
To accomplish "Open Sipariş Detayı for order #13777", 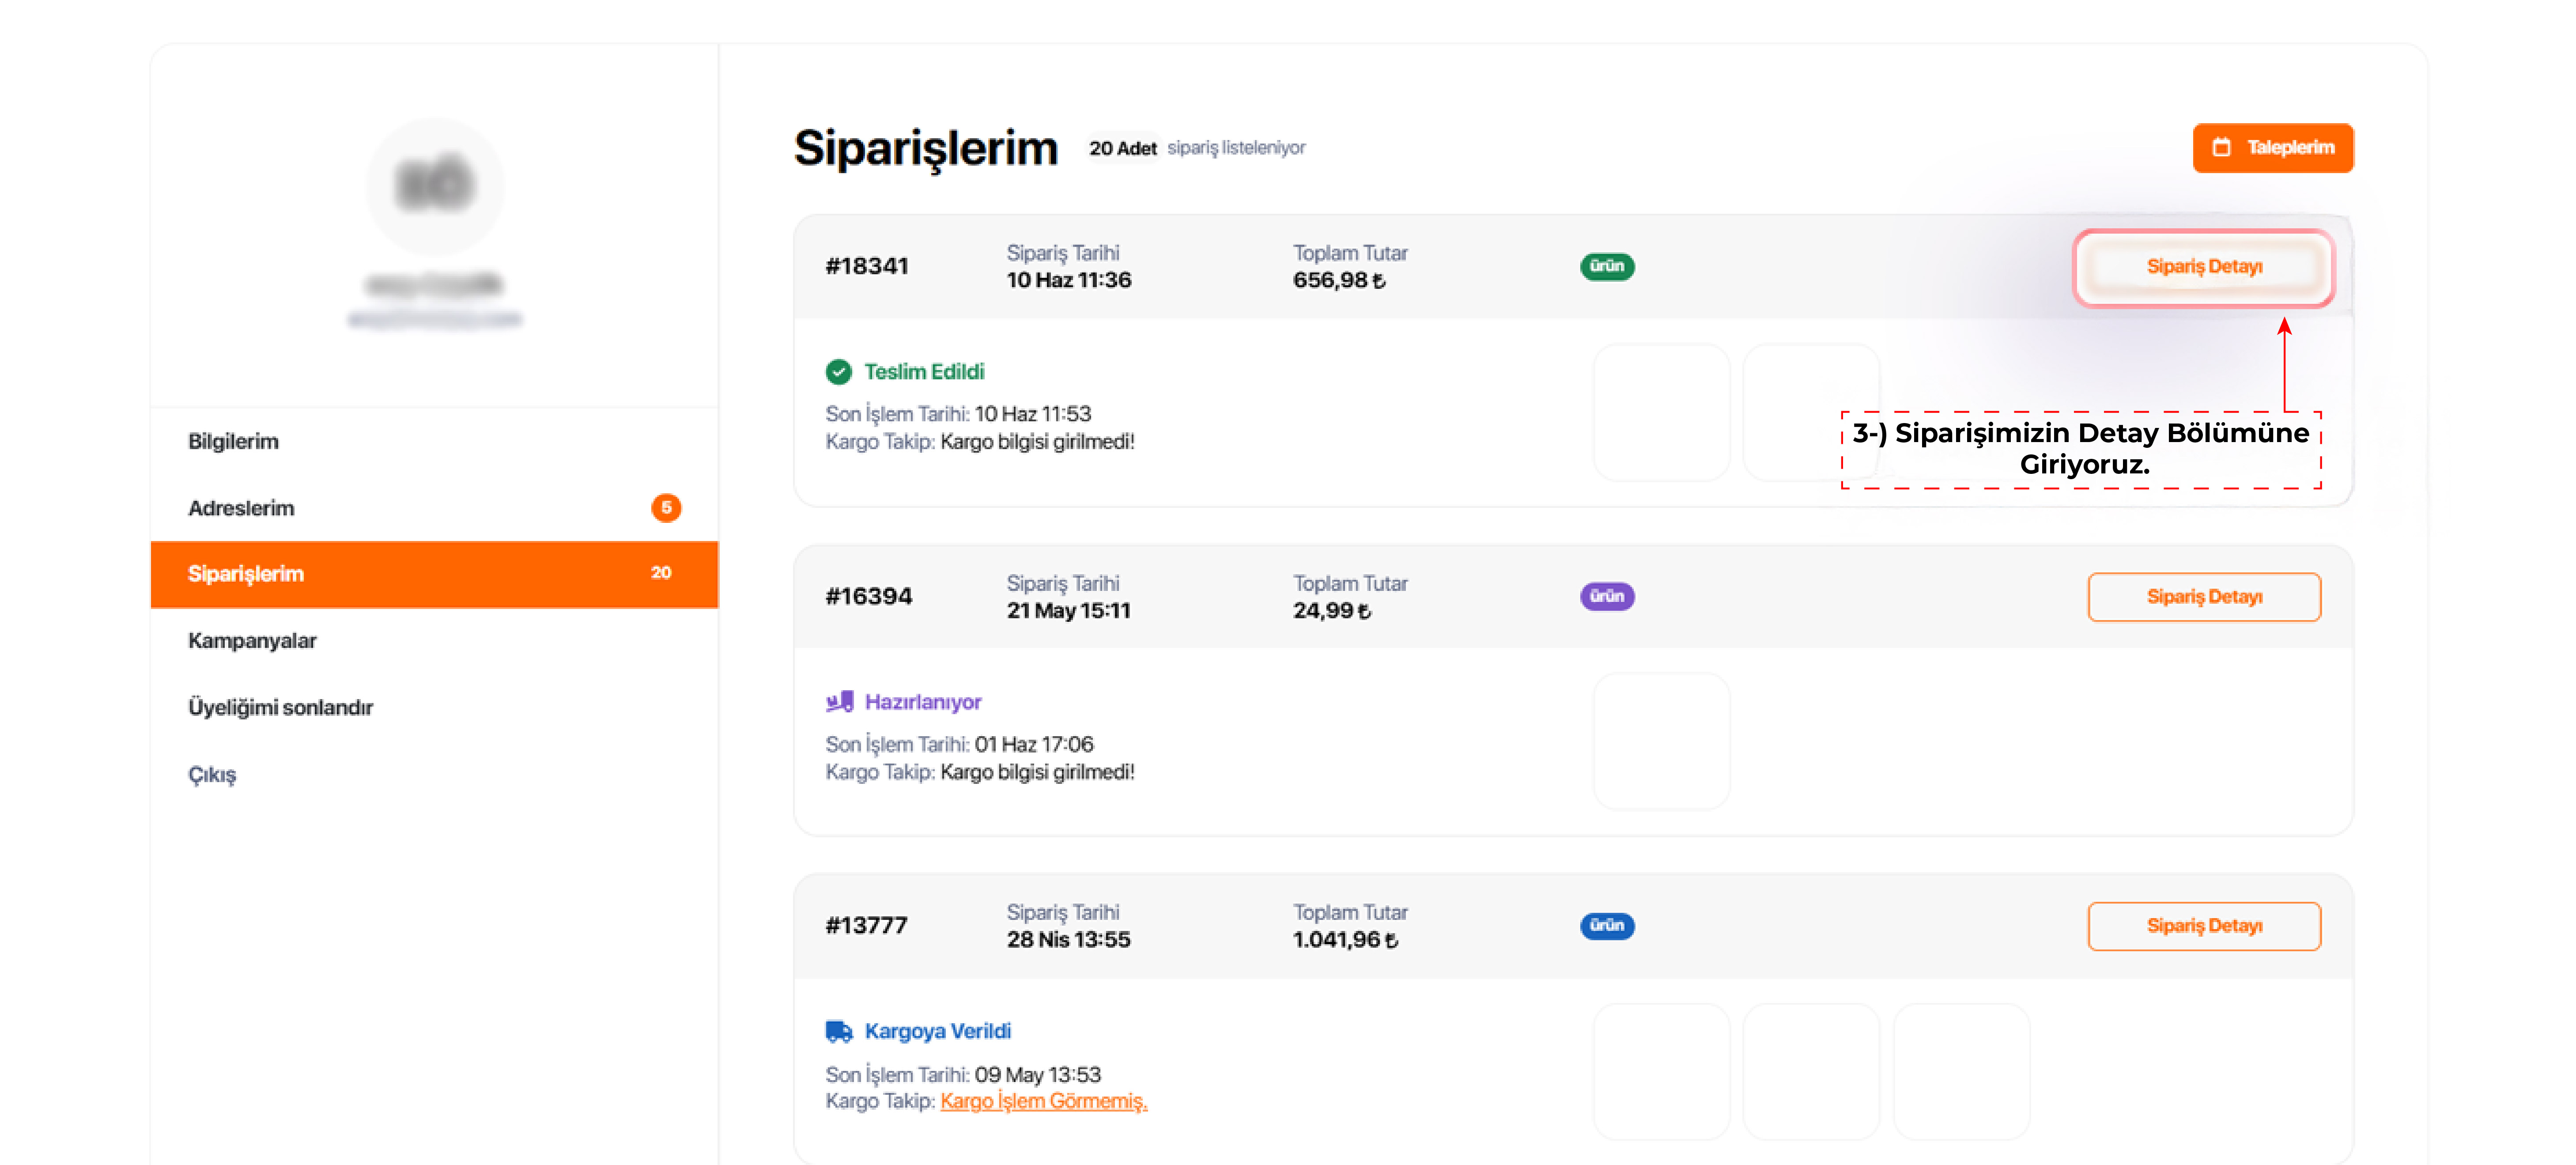I will [2204, 926].
